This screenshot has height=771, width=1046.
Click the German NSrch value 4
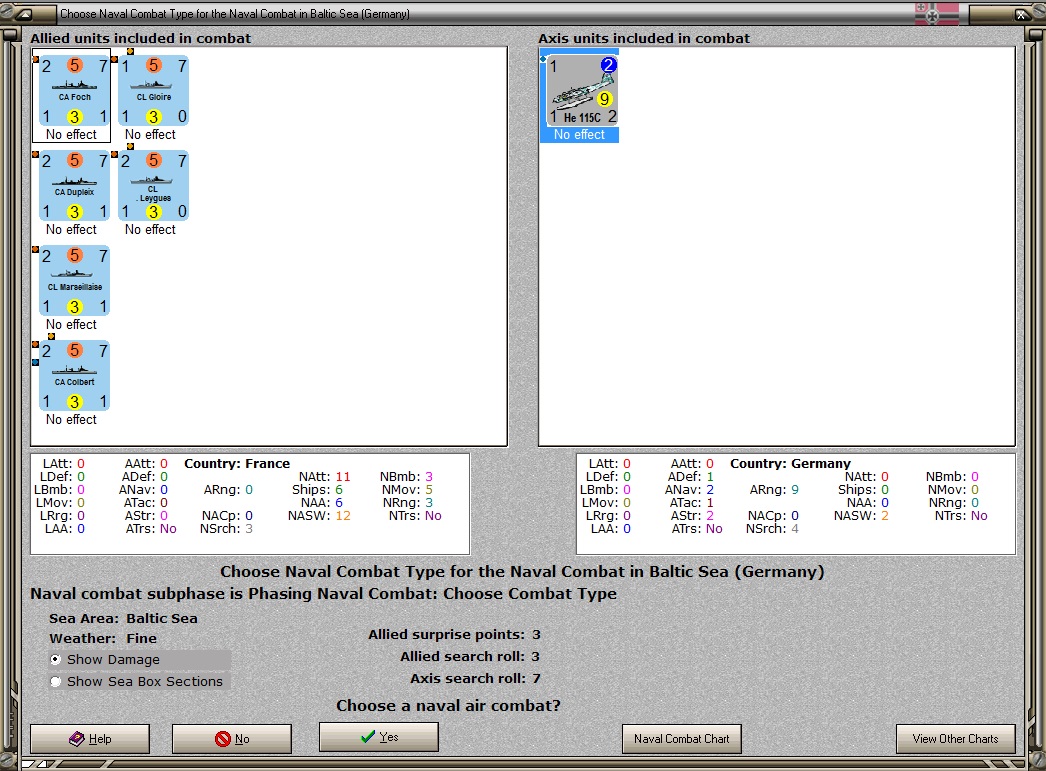(x=795, y=529)
